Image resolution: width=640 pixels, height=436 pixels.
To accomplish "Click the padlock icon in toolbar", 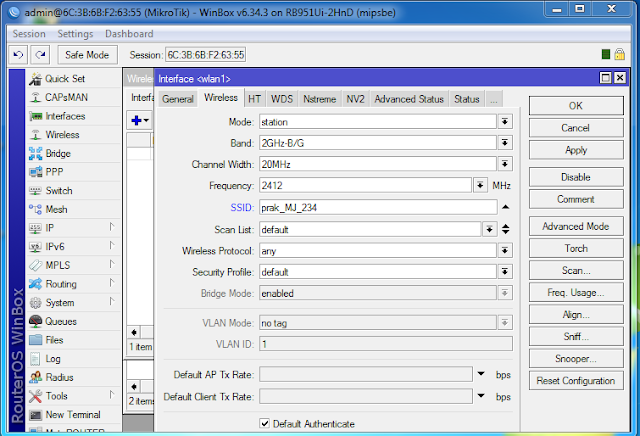I will [620, 54].
